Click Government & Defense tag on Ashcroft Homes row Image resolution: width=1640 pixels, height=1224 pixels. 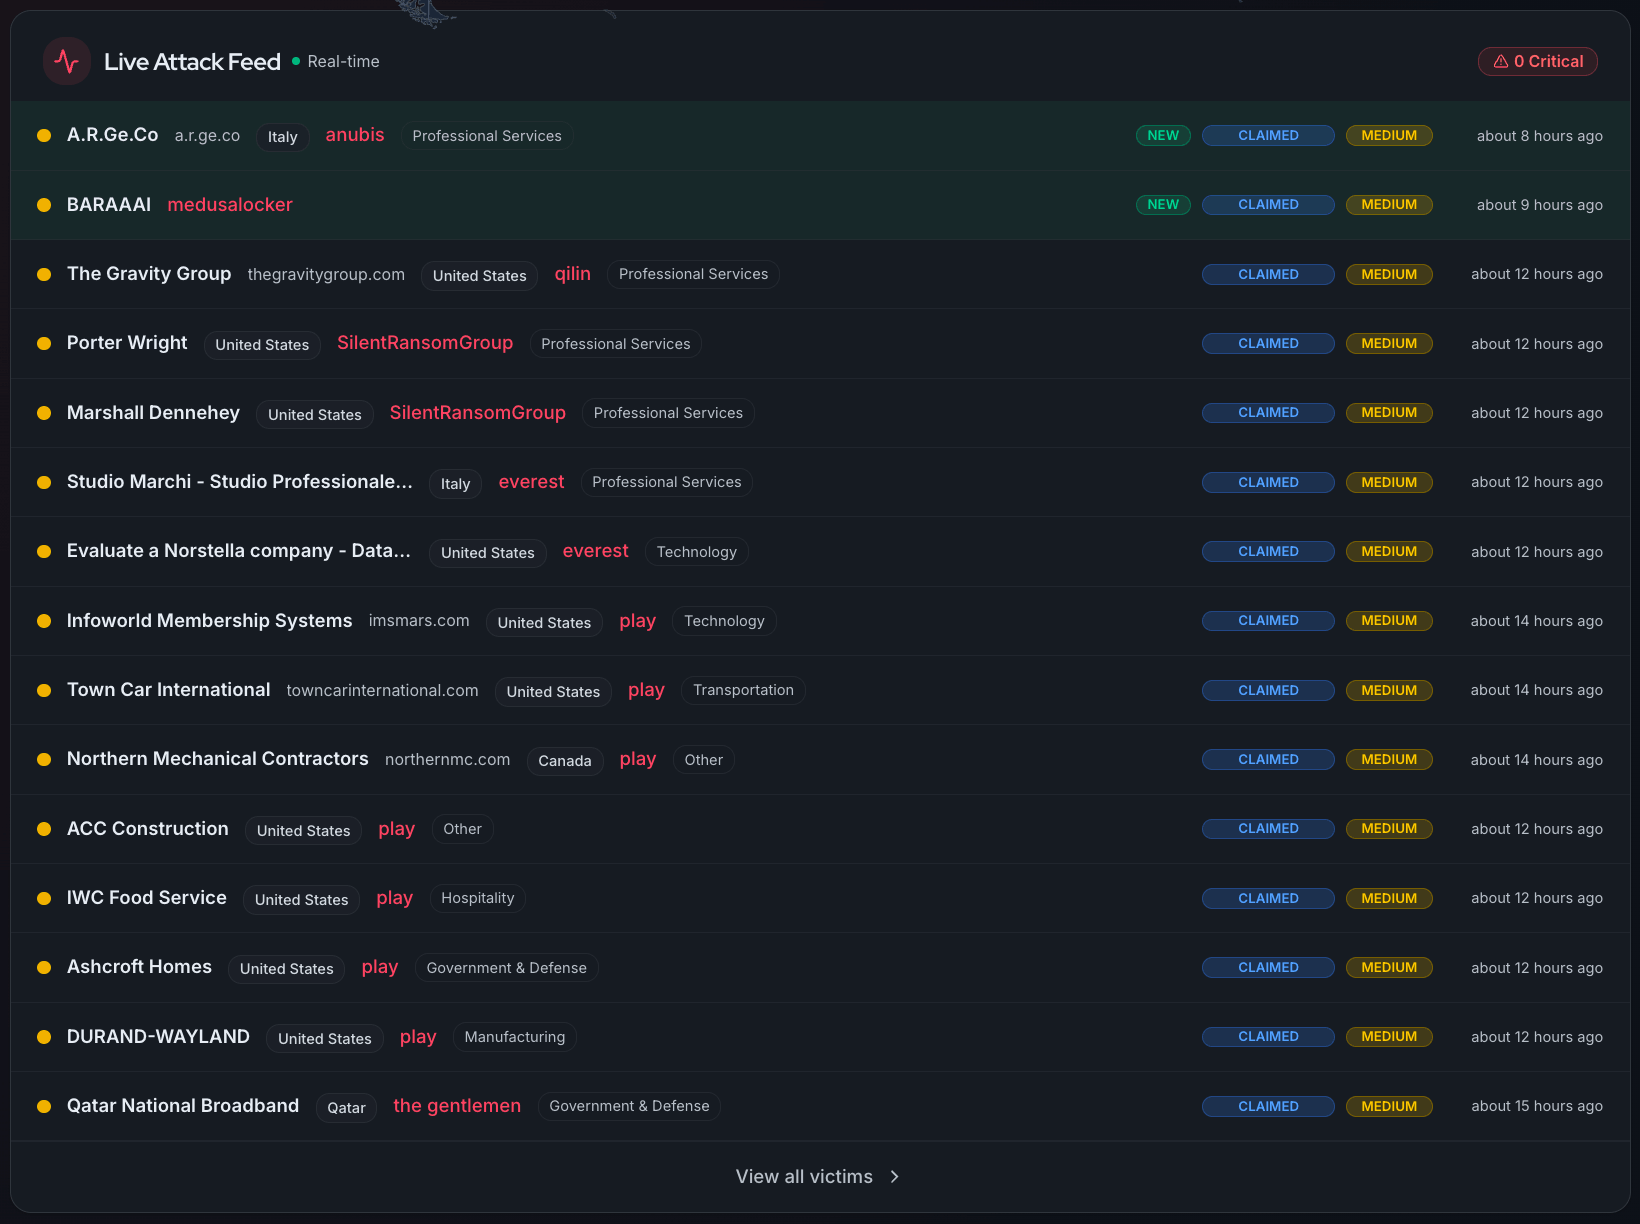click(507, 968)
